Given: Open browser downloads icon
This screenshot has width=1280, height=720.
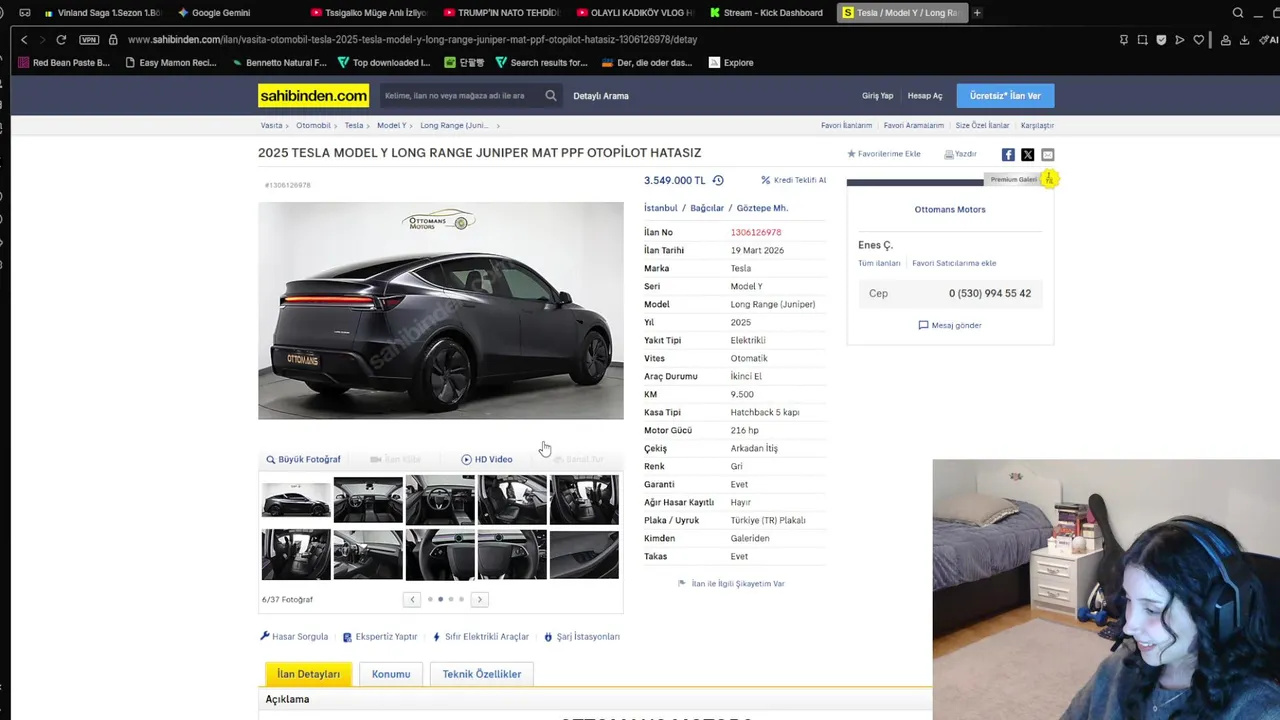Looking at the screenshot, I should pos(1244,40).
